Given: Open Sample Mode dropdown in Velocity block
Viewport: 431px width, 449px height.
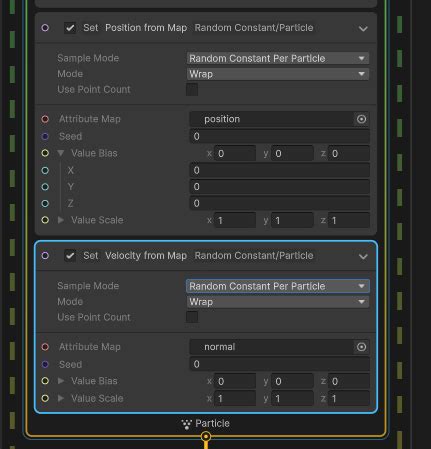Looking at the screenshot, I should 278,286.
